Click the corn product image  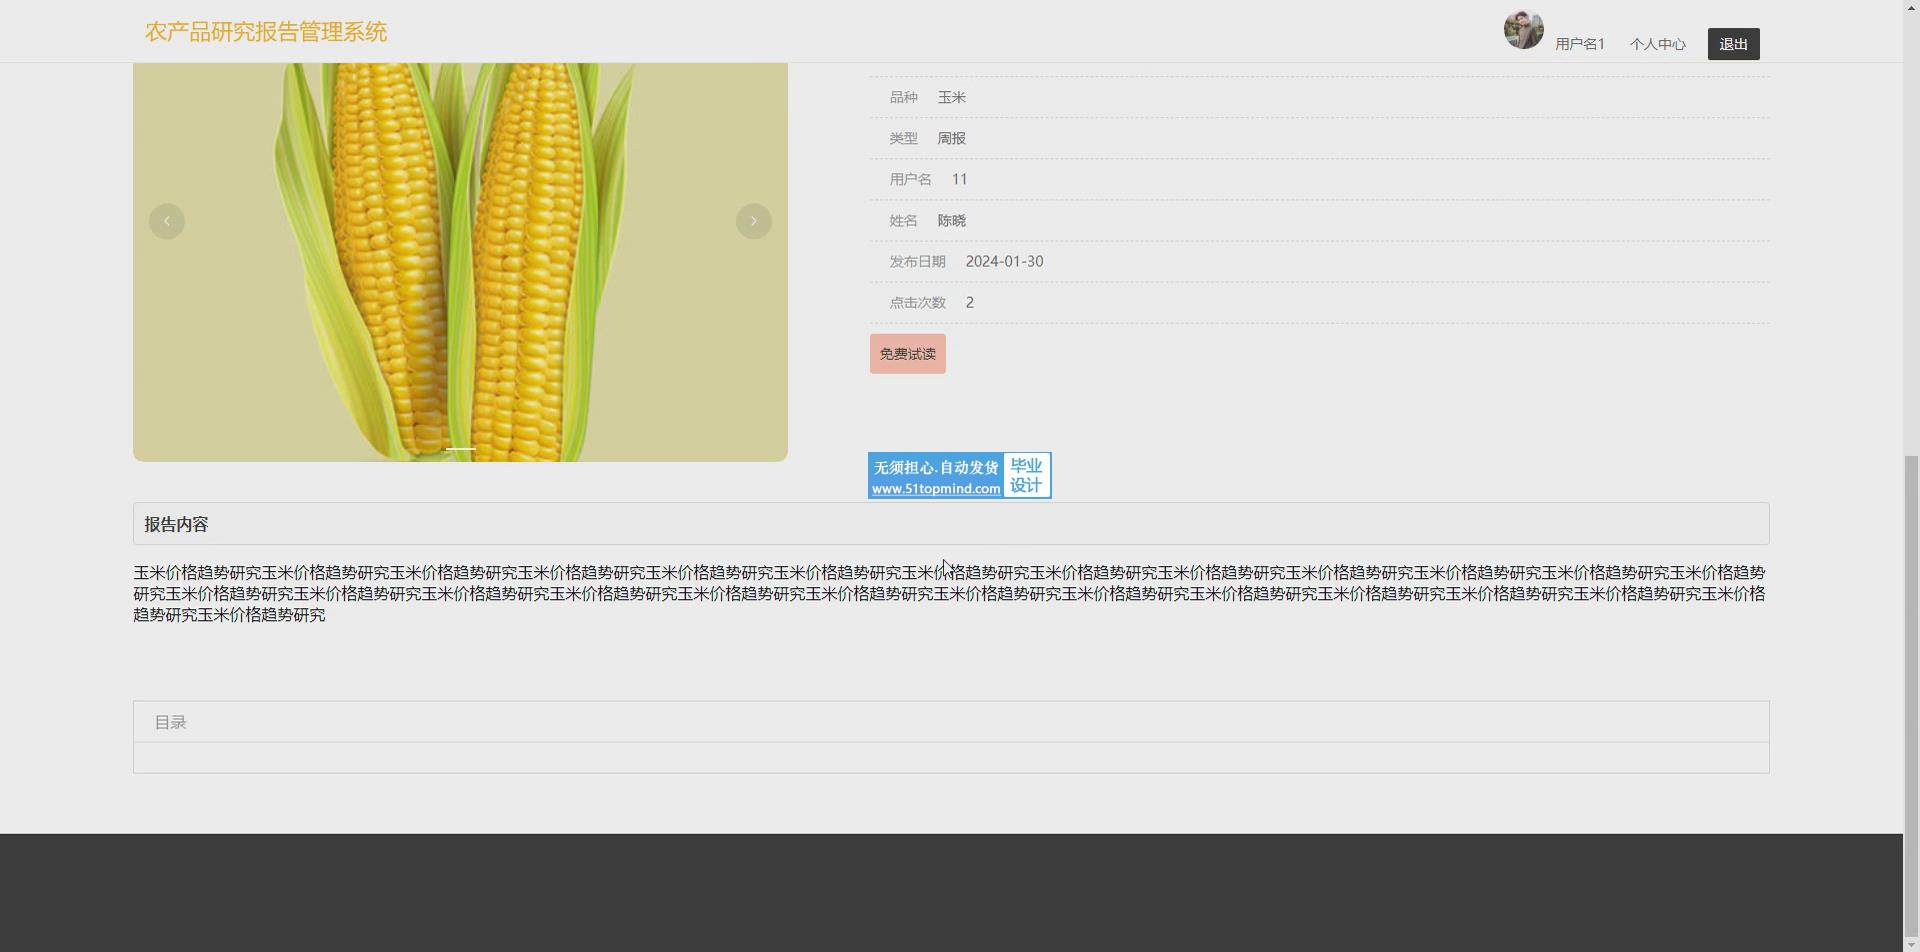coord(460,262)
